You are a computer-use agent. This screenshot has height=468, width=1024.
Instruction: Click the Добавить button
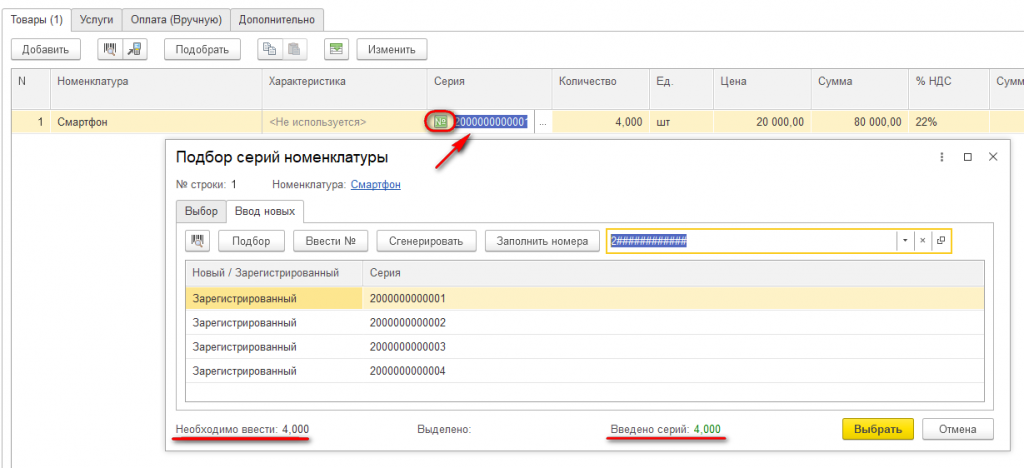[x=46, y=50]
